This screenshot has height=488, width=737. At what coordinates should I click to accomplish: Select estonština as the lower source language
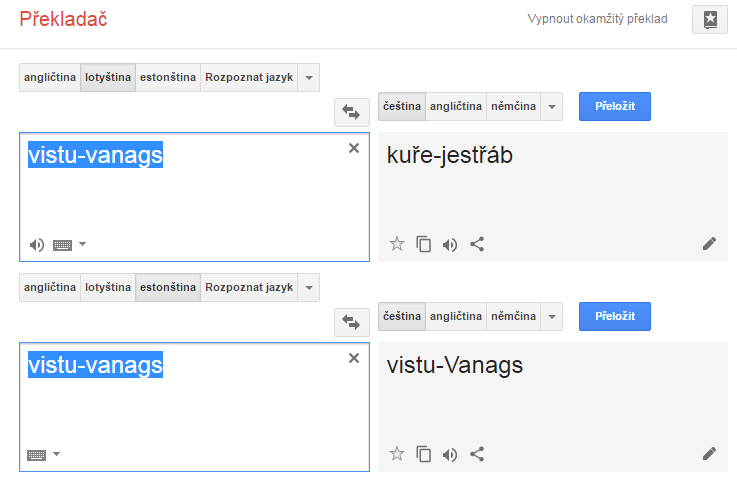point(168,287)
